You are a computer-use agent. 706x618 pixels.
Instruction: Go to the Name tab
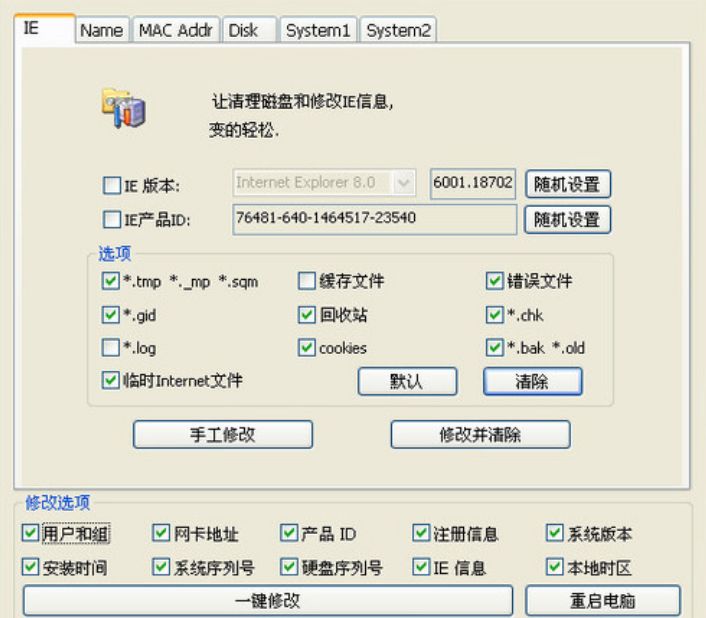point(101,30)
